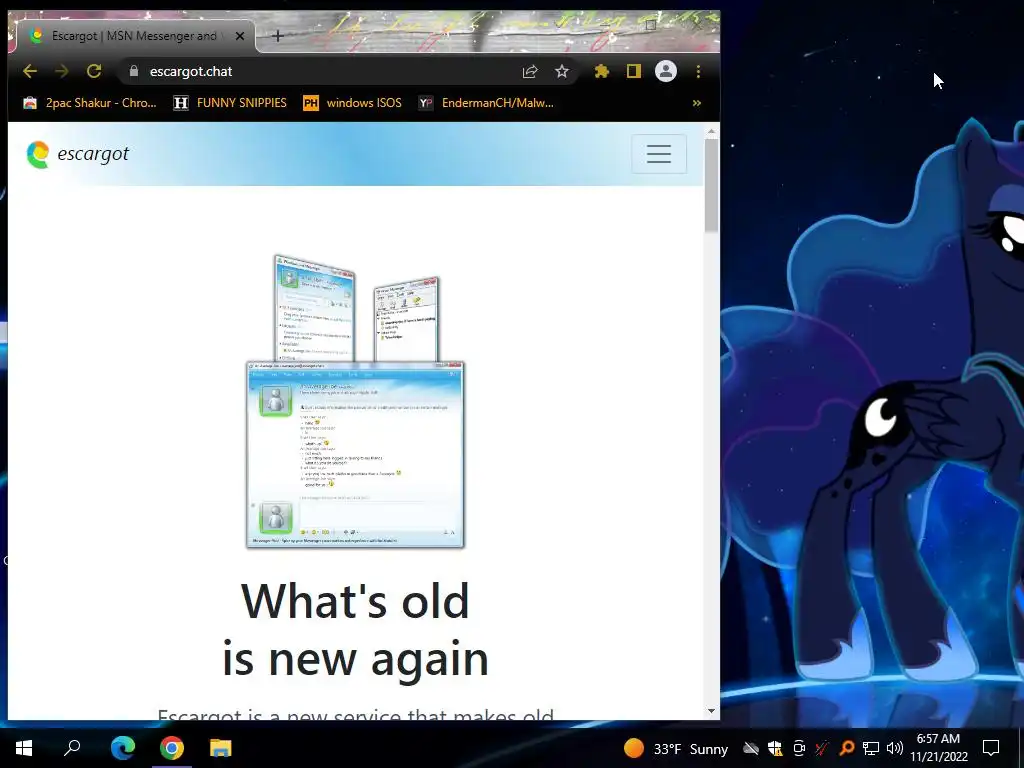
Task: Open File Explorer from the taskbar
Action: (x=221, y=748)
